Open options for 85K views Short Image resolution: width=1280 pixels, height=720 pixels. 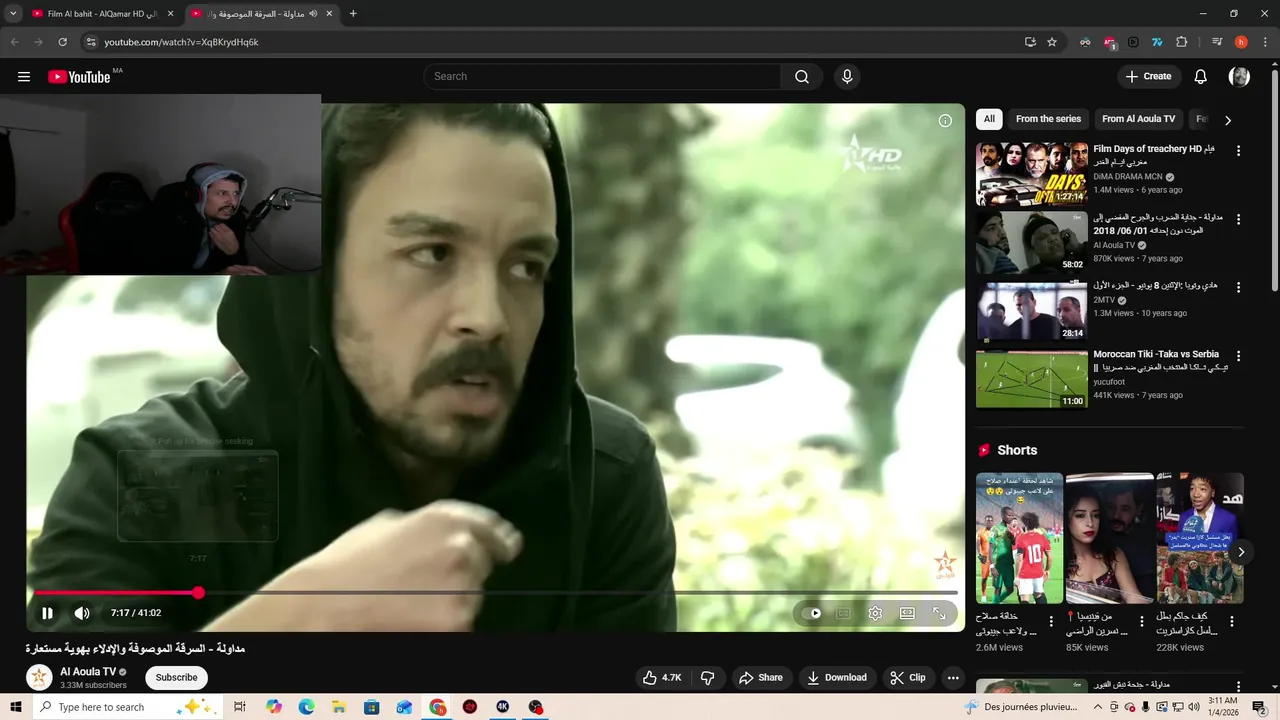[1141, 621]
